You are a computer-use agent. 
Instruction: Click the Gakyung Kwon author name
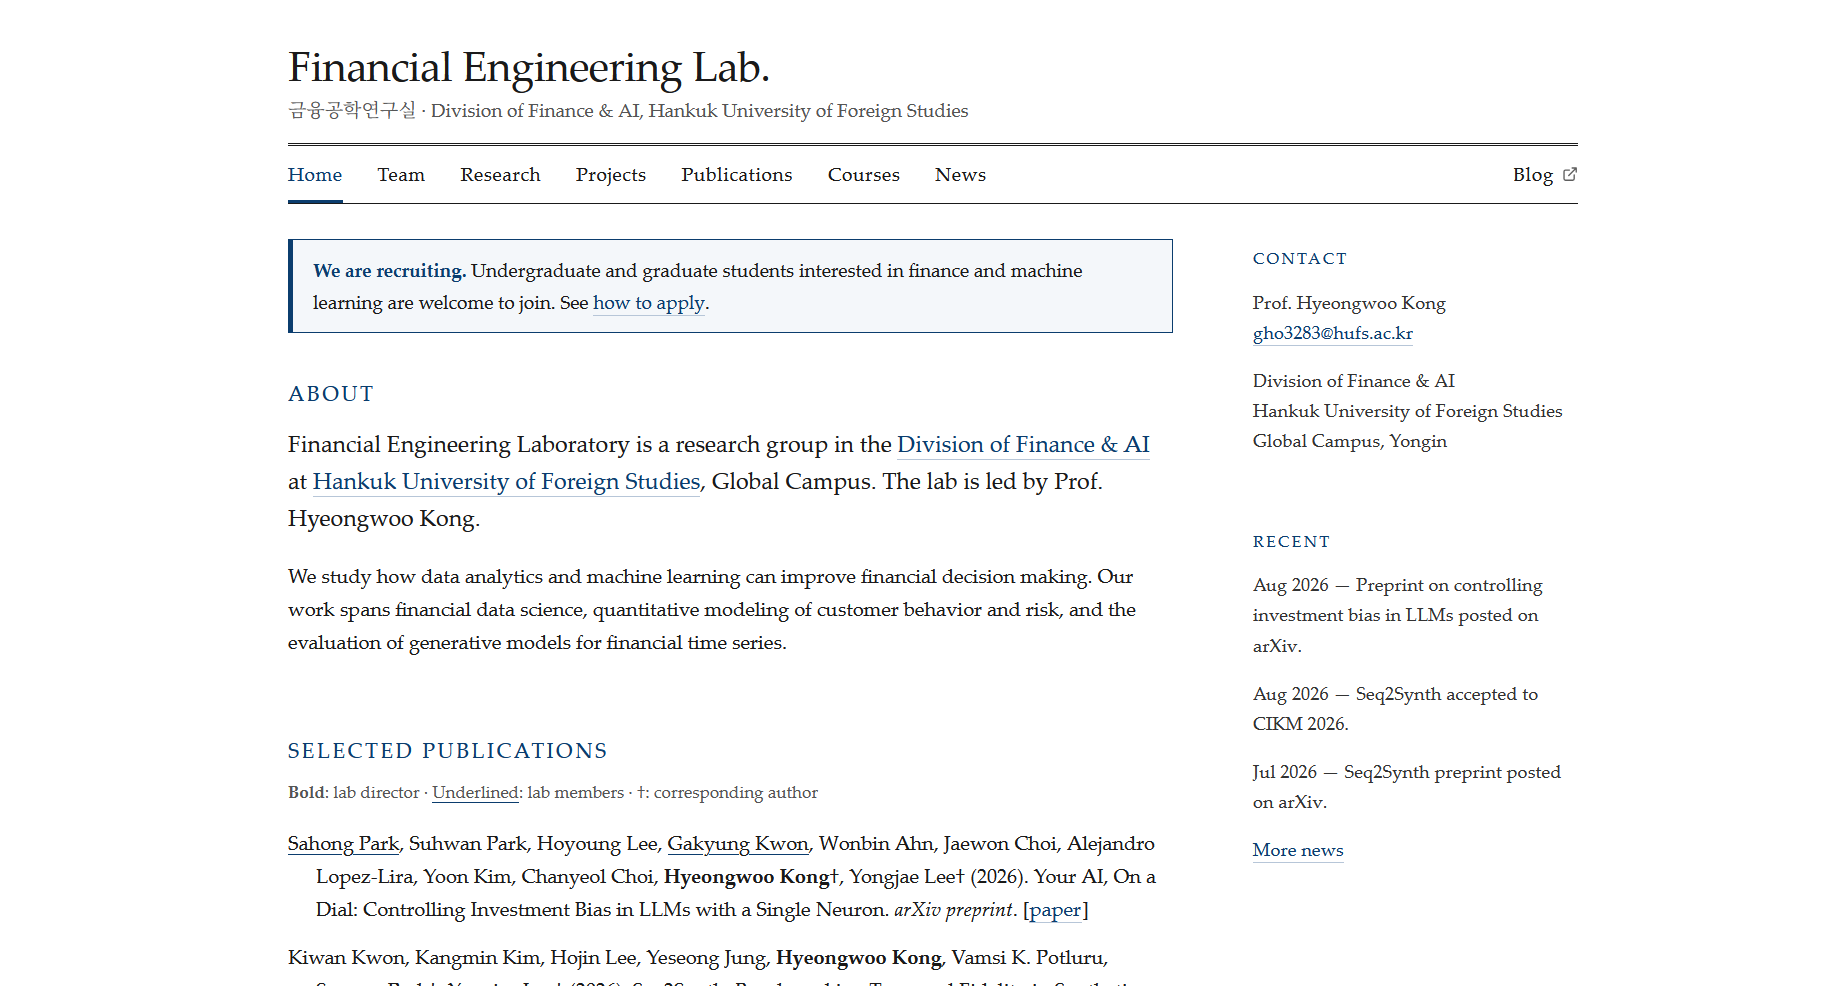(x=738, y=844)
